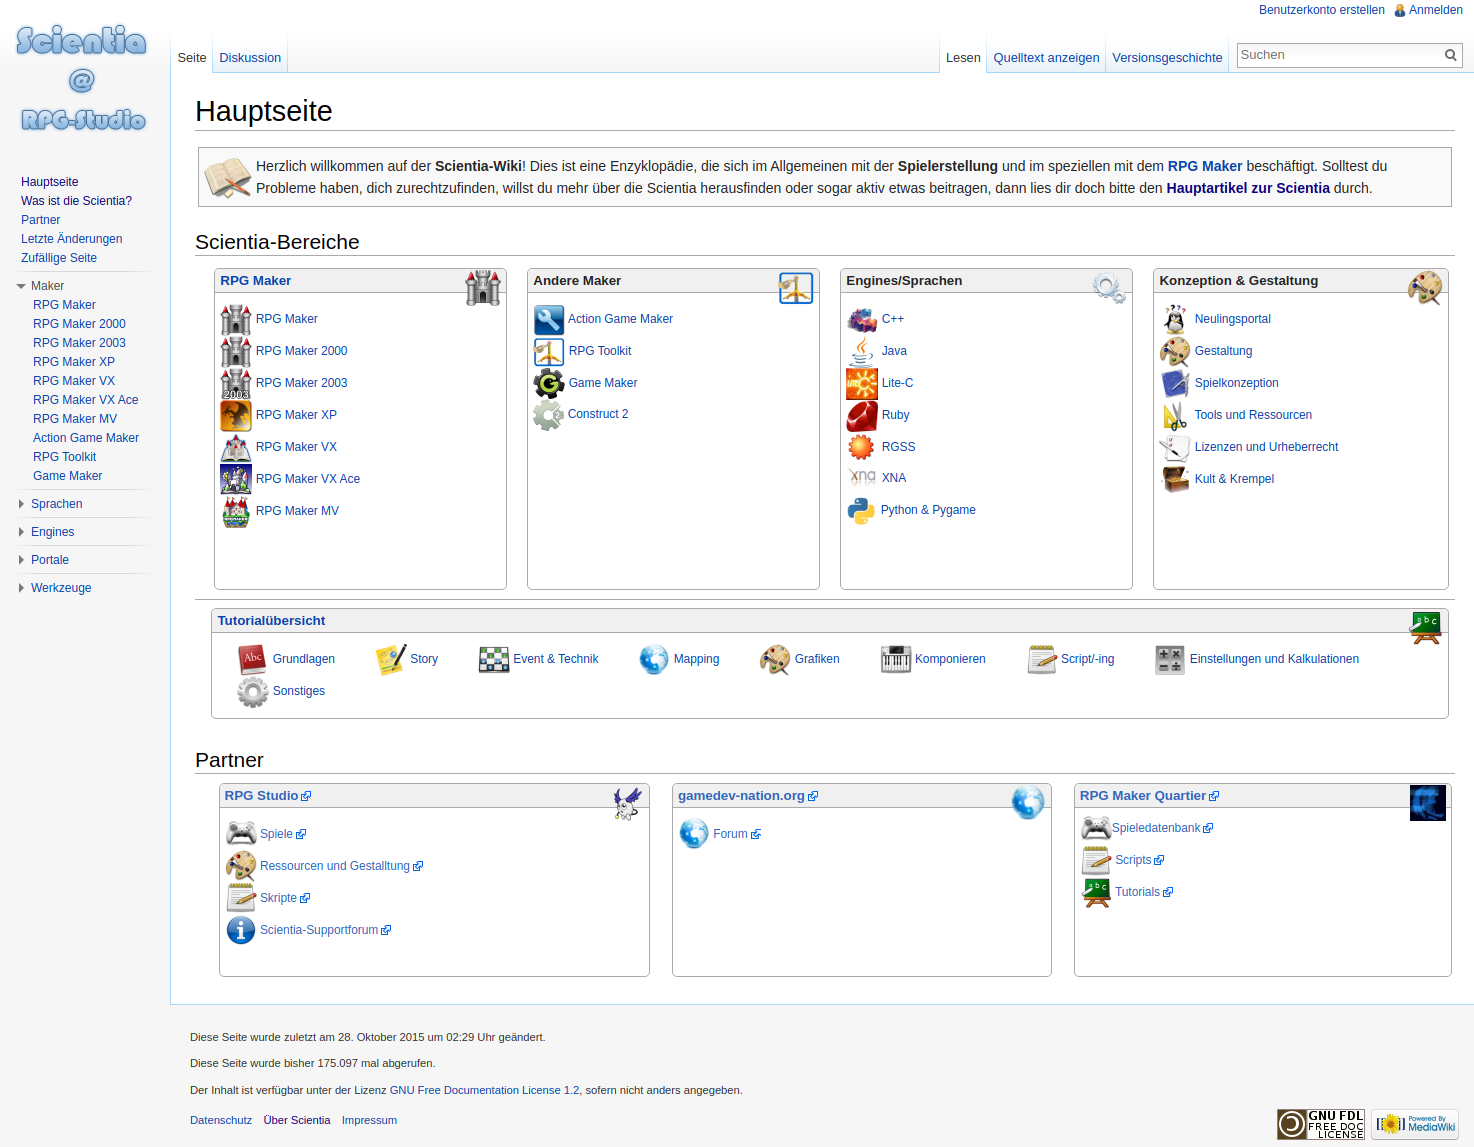The image size is (1474, 1147).
Task: Expand the Engines sidebar section
Action: 21,532
